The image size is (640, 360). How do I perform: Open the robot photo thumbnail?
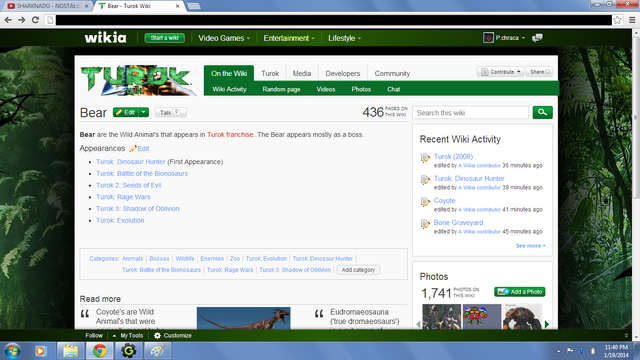521,317
